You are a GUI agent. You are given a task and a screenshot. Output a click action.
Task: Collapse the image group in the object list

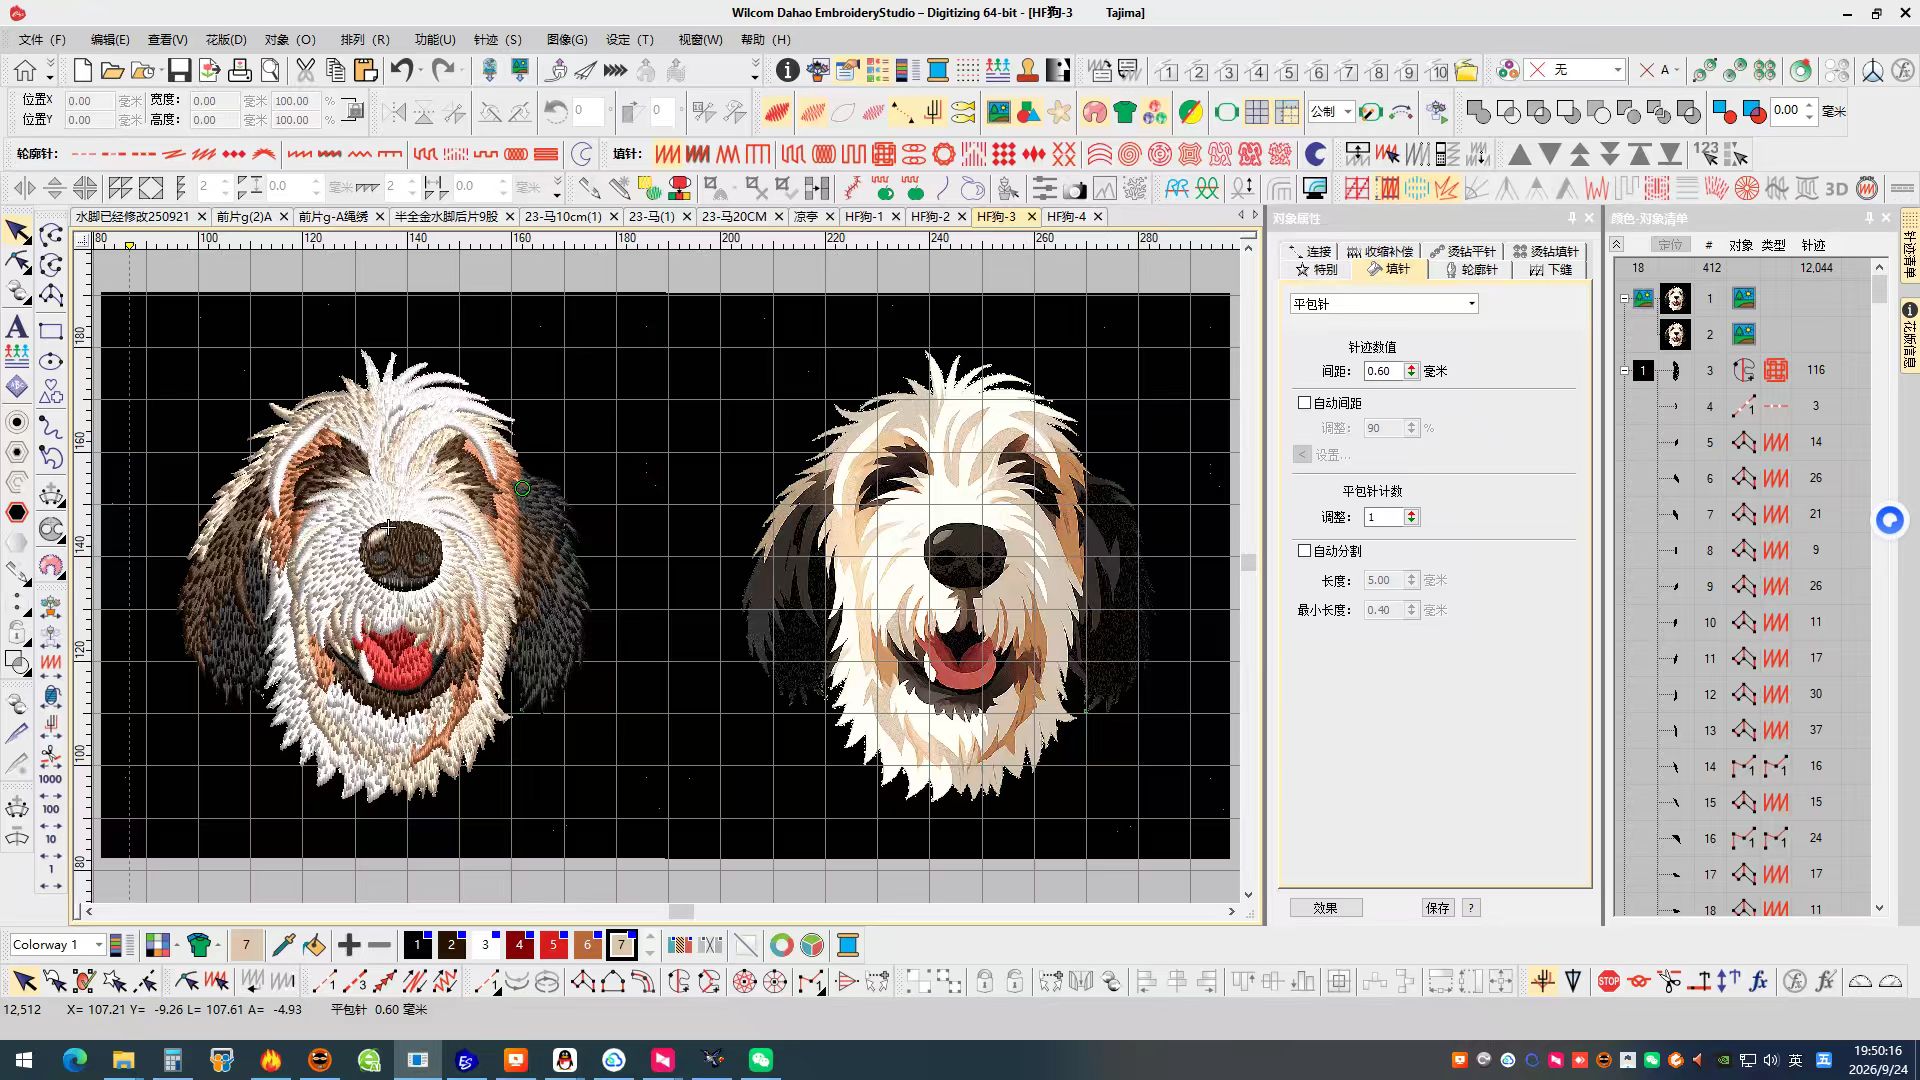pyautogui.click(x=1624, y=298)
